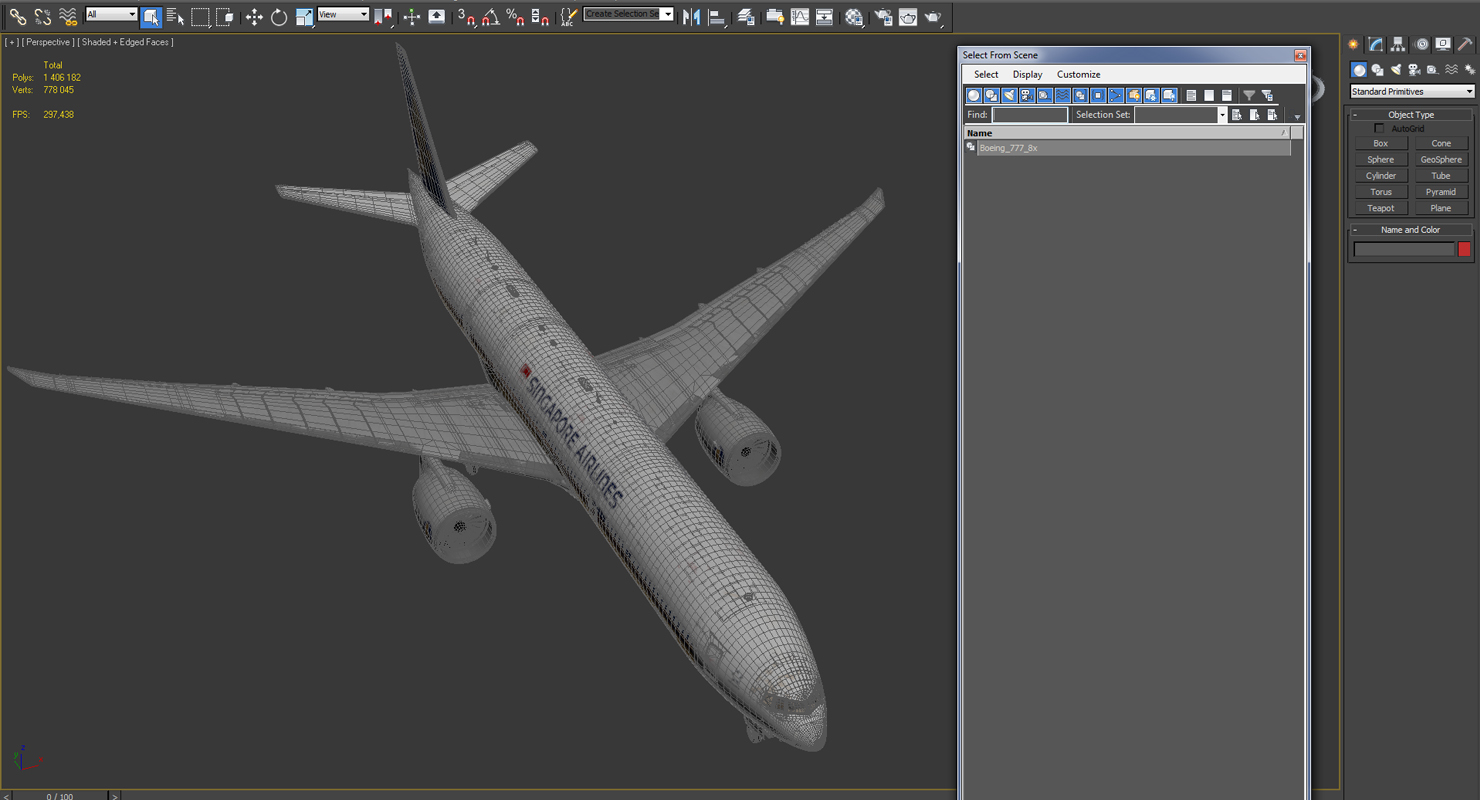Open the Shaded + Edged Faces viewport menu

(x=127, y=42)
